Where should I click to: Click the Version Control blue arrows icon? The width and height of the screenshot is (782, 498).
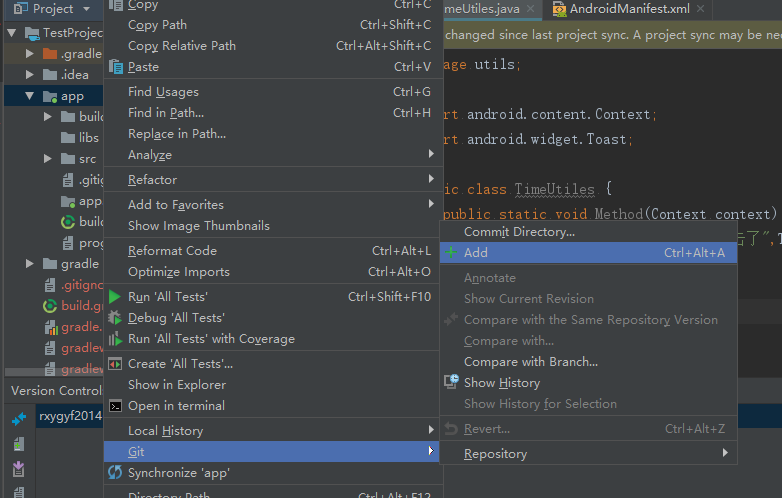[19, 419]
